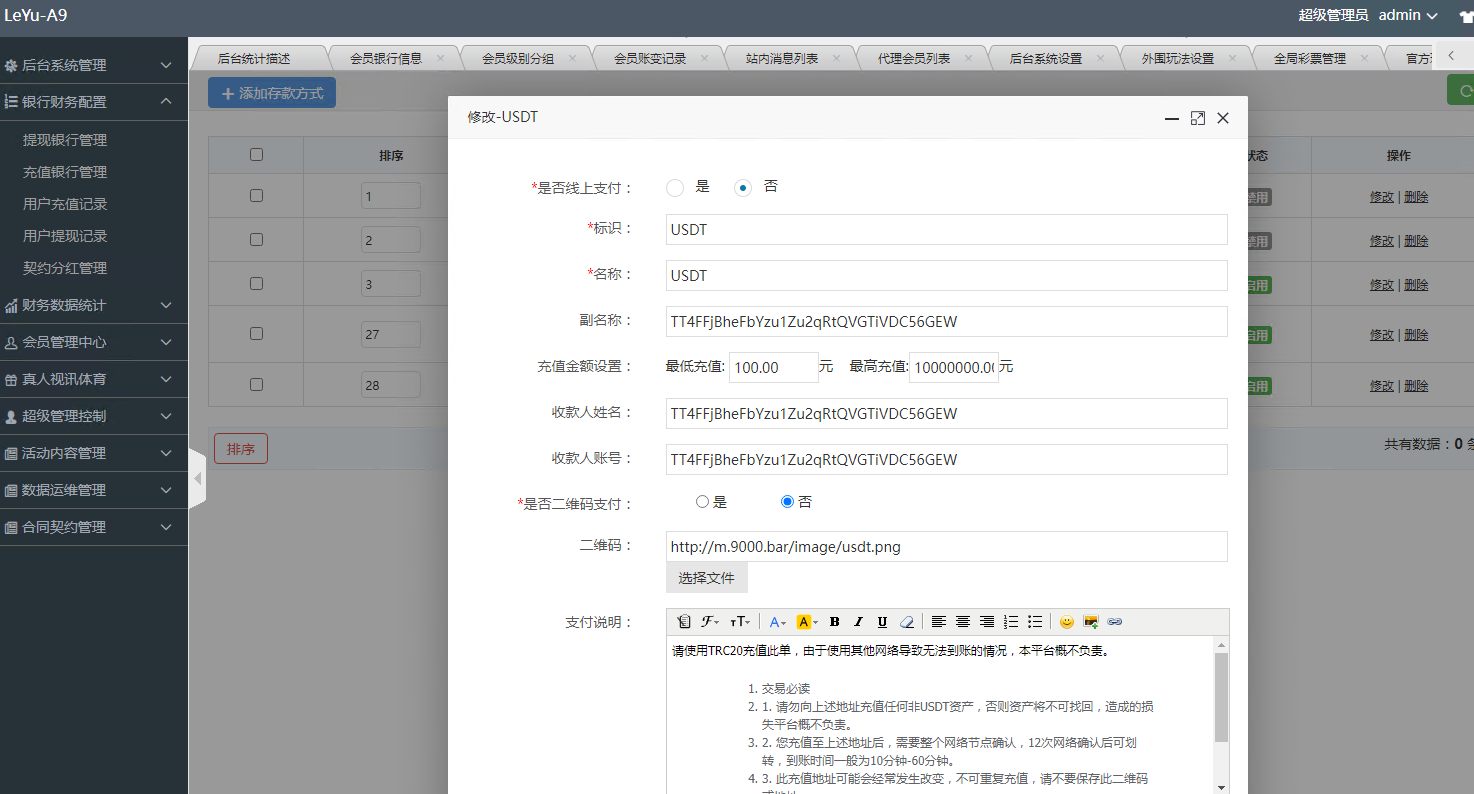Apply italic formatting in the editor toolbar
Viewport: 1474px width, 794px height.
pyautogui.click(x=858, y=622)
